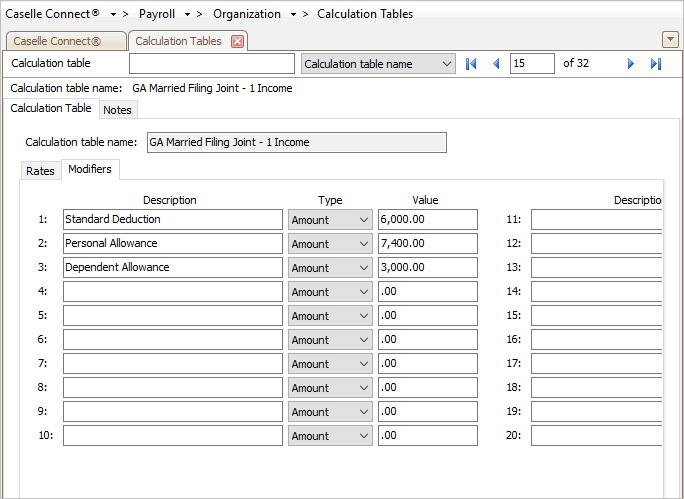Viewport: 684px width, 499px height.
Task: Expand the Organization breadcrumb arrow
Action: (x=293, y=14)
